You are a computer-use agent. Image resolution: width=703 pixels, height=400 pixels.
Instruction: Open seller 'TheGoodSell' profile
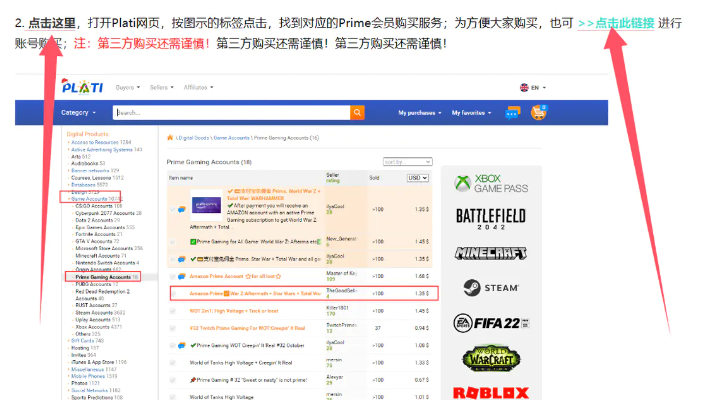[341, 291]
